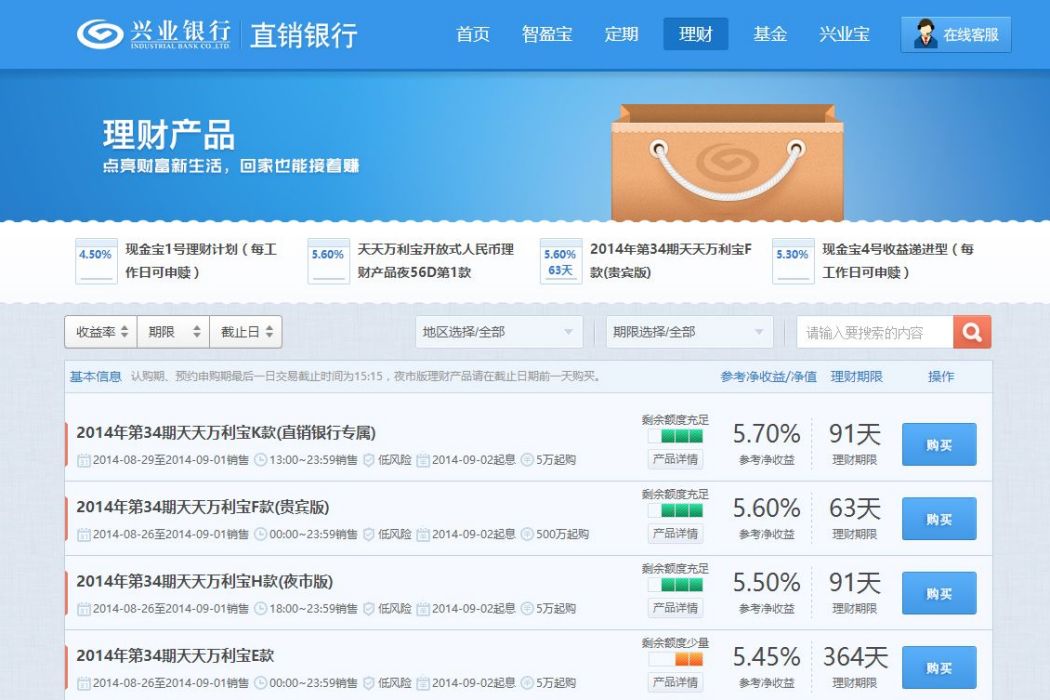Focus the 请输入要搜索的内容 search field
This screenshot has height=700, width=1050.
click(875, 332)
